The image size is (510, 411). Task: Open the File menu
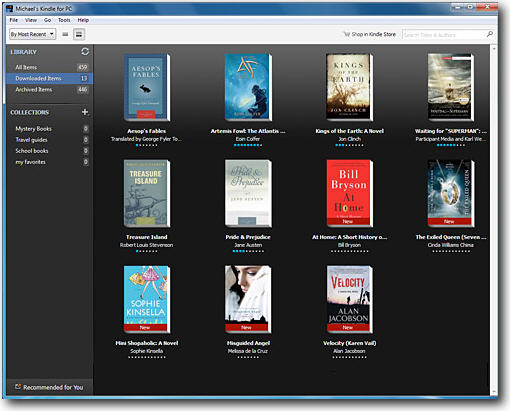click(x=14, y=20)
